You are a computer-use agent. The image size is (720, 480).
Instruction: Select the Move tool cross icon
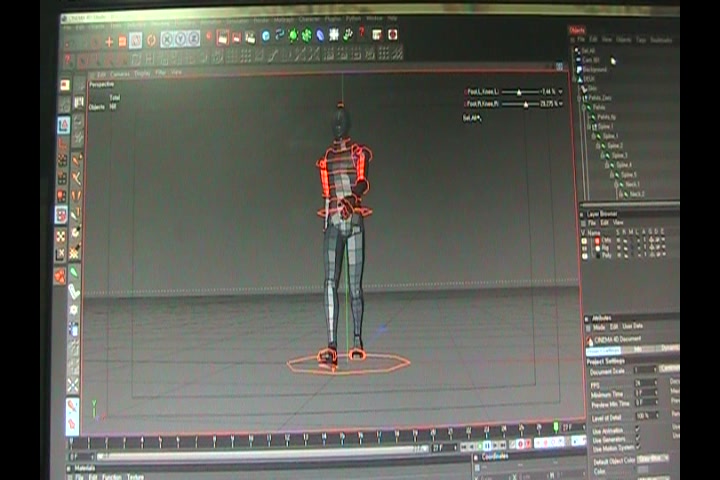click(x=109, y=42)
